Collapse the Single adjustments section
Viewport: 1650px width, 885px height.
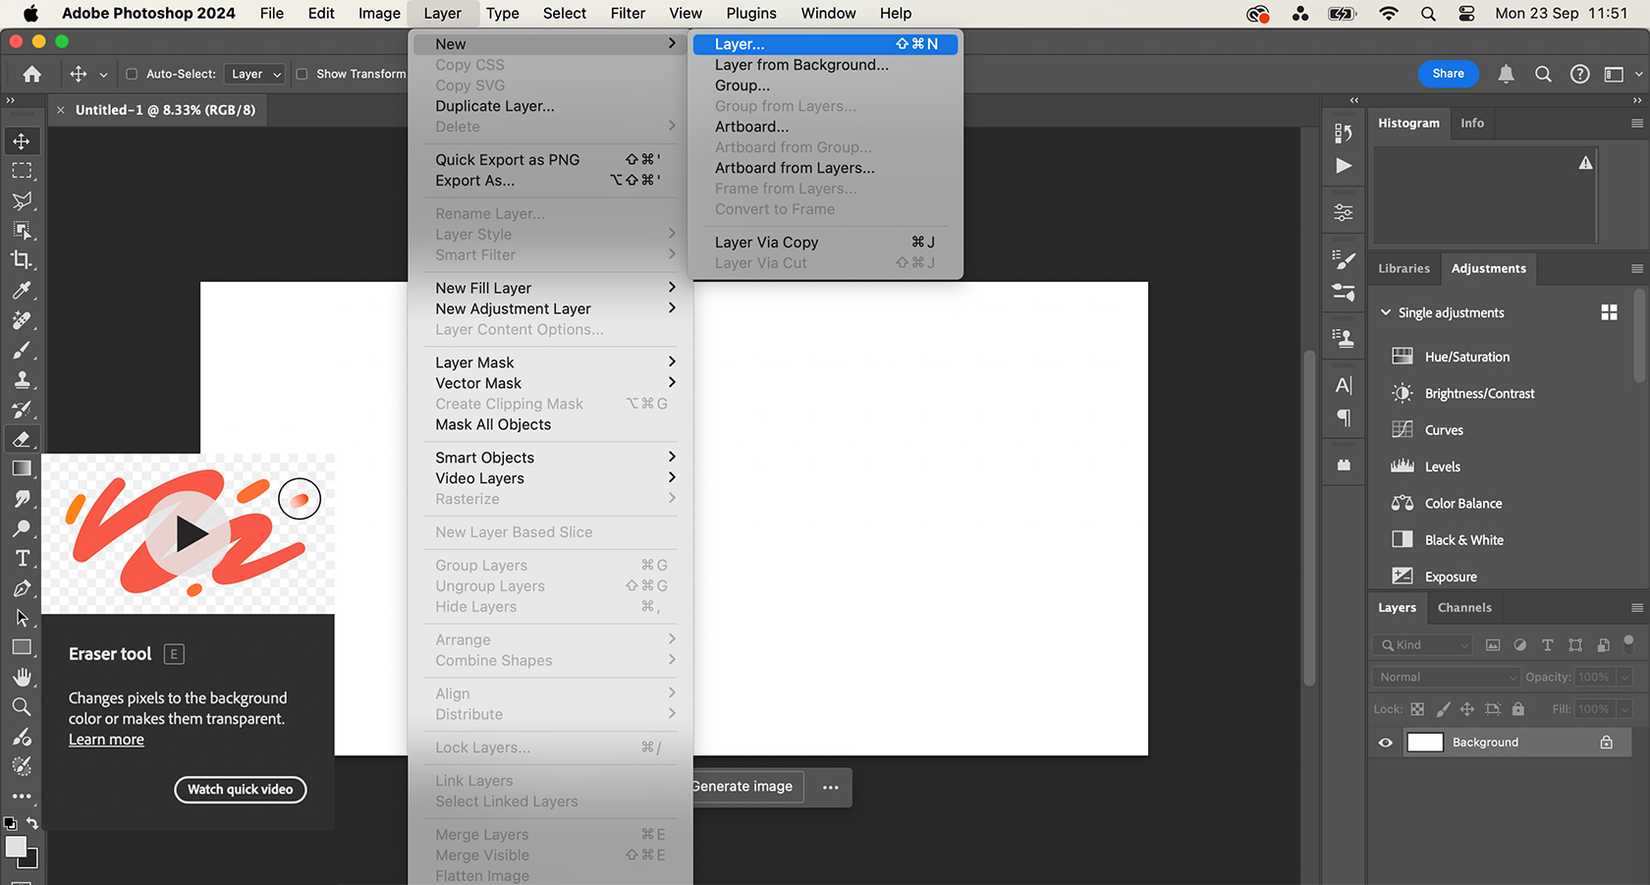[x=1385, y=313]
